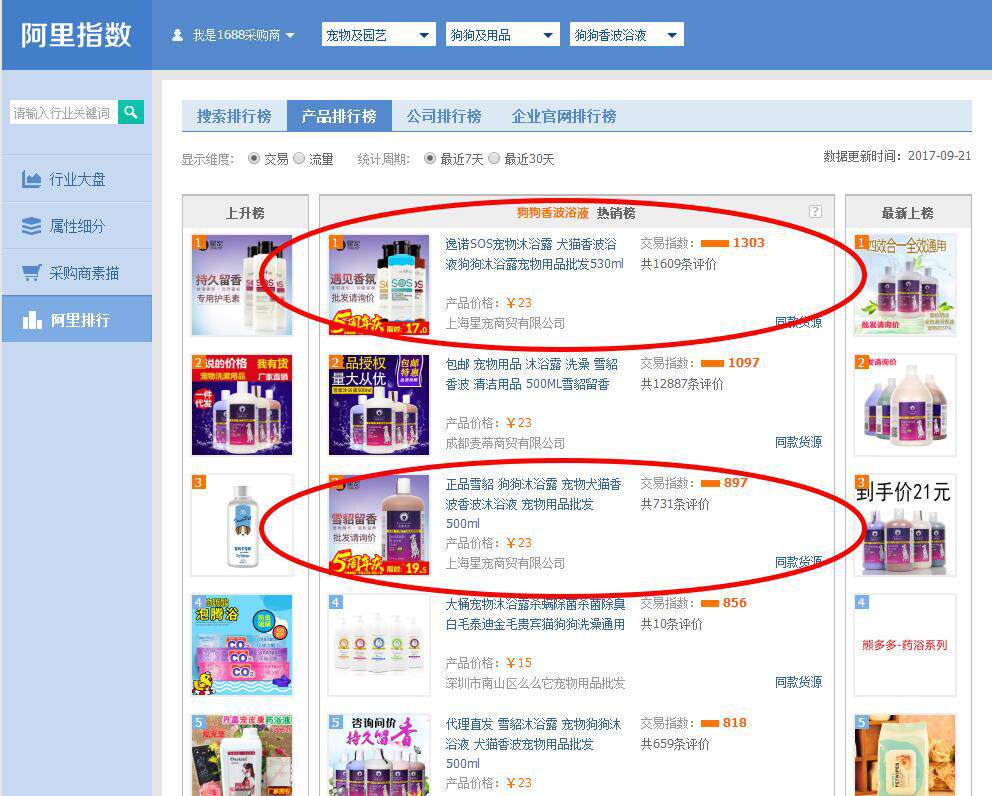Open product title 大桶宠物沐浴露杀螨除菌
The height and width of the screenshot is (796, 992).
pyautogui.click(x=535, y=614)
